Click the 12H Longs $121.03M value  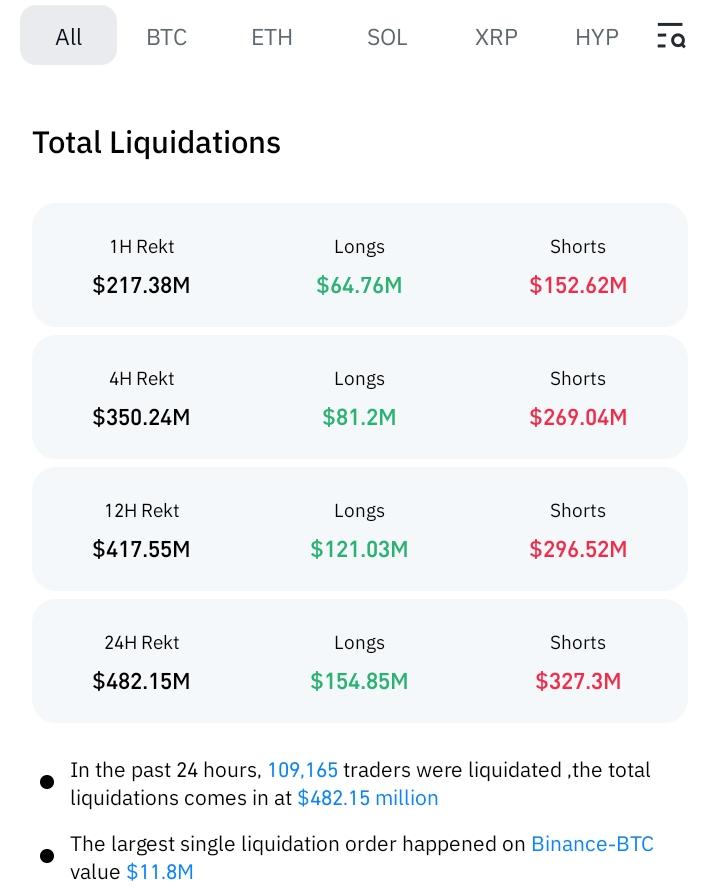point(359,549)
